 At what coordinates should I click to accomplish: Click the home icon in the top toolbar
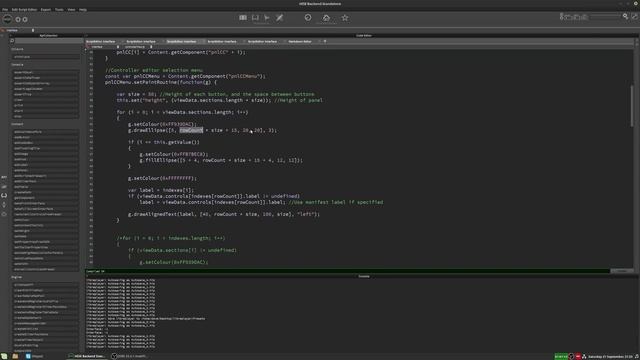coord(326,18)
